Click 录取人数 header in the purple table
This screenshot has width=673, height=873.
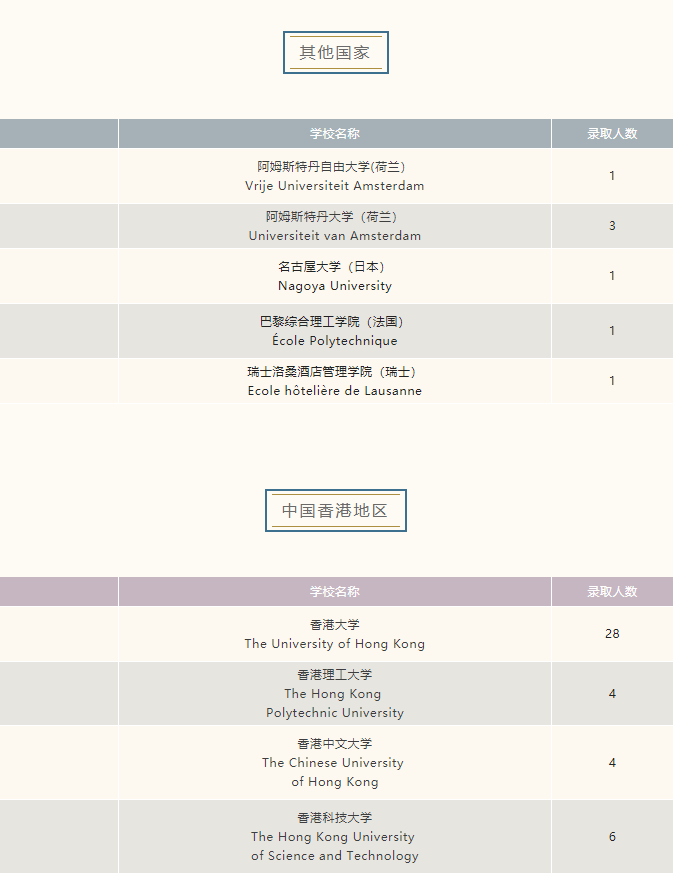point(612,591)
